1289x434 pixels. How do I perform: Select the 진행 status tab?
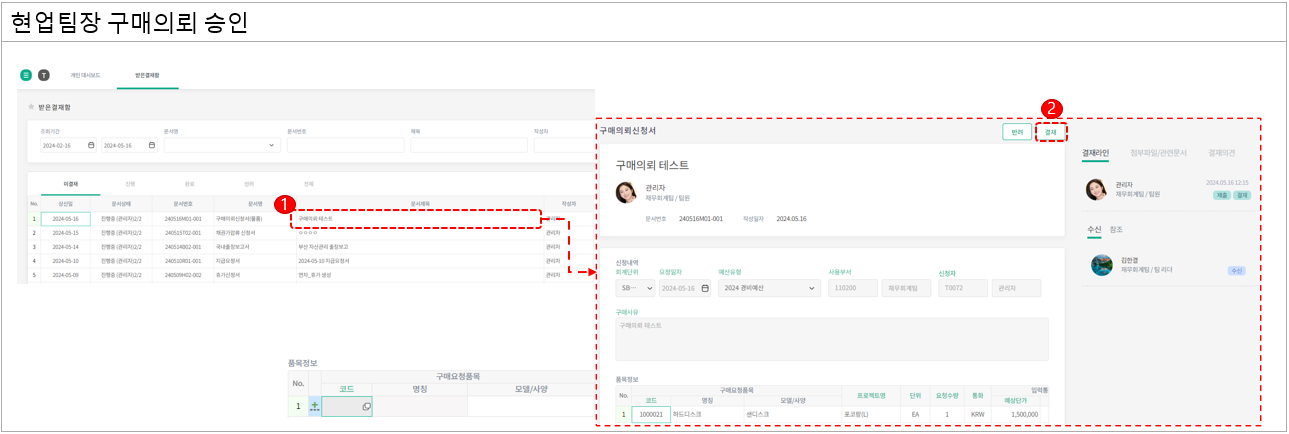130,184
